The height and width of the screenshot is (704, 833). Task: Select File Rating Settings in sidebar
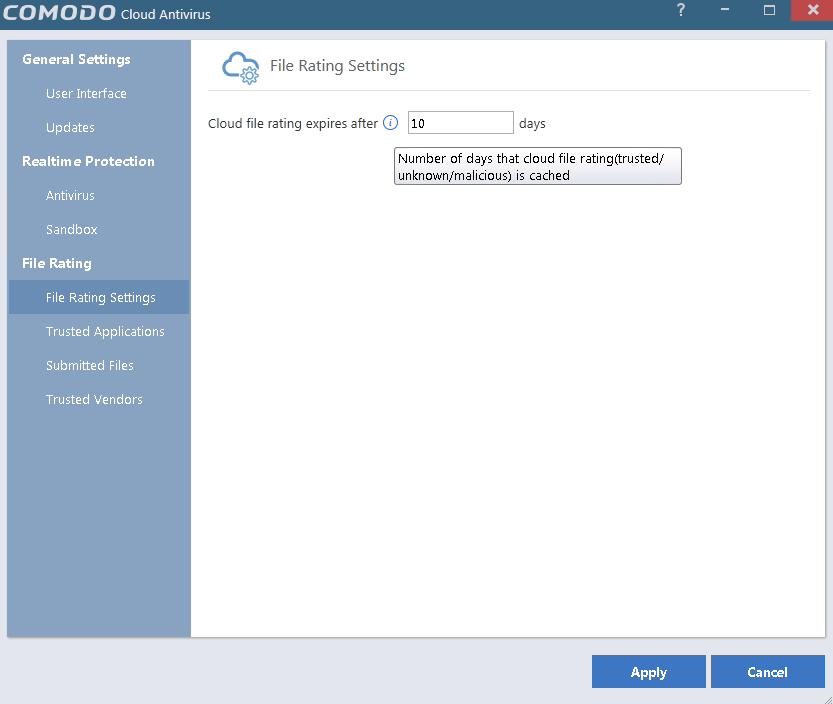click(99, 297)
